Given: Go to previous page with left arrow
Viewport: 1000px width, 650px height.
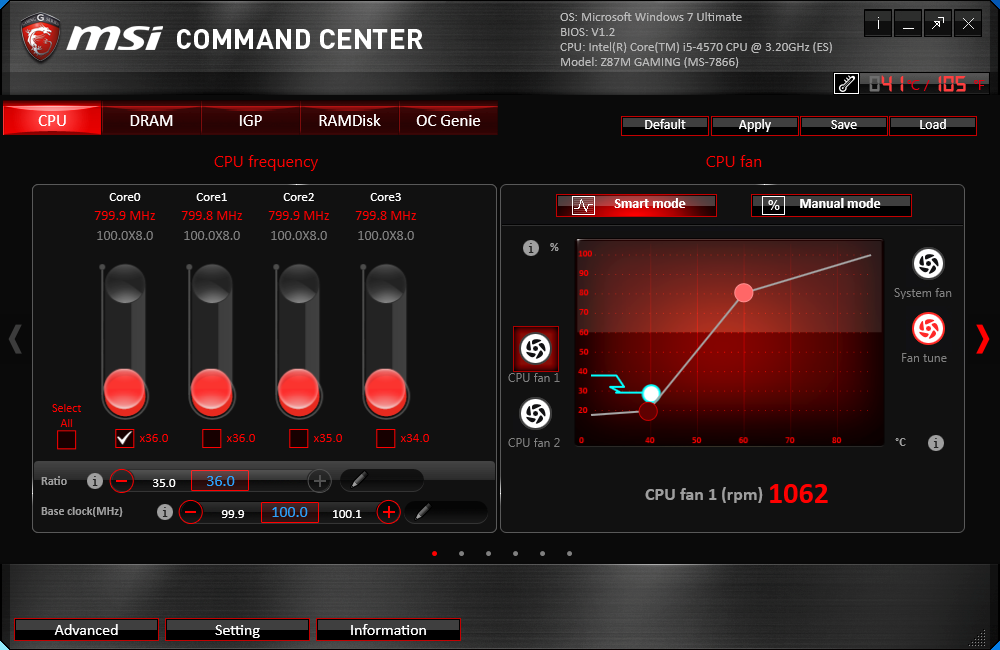Looking at the screenshot, I should (x=15, y=339).
